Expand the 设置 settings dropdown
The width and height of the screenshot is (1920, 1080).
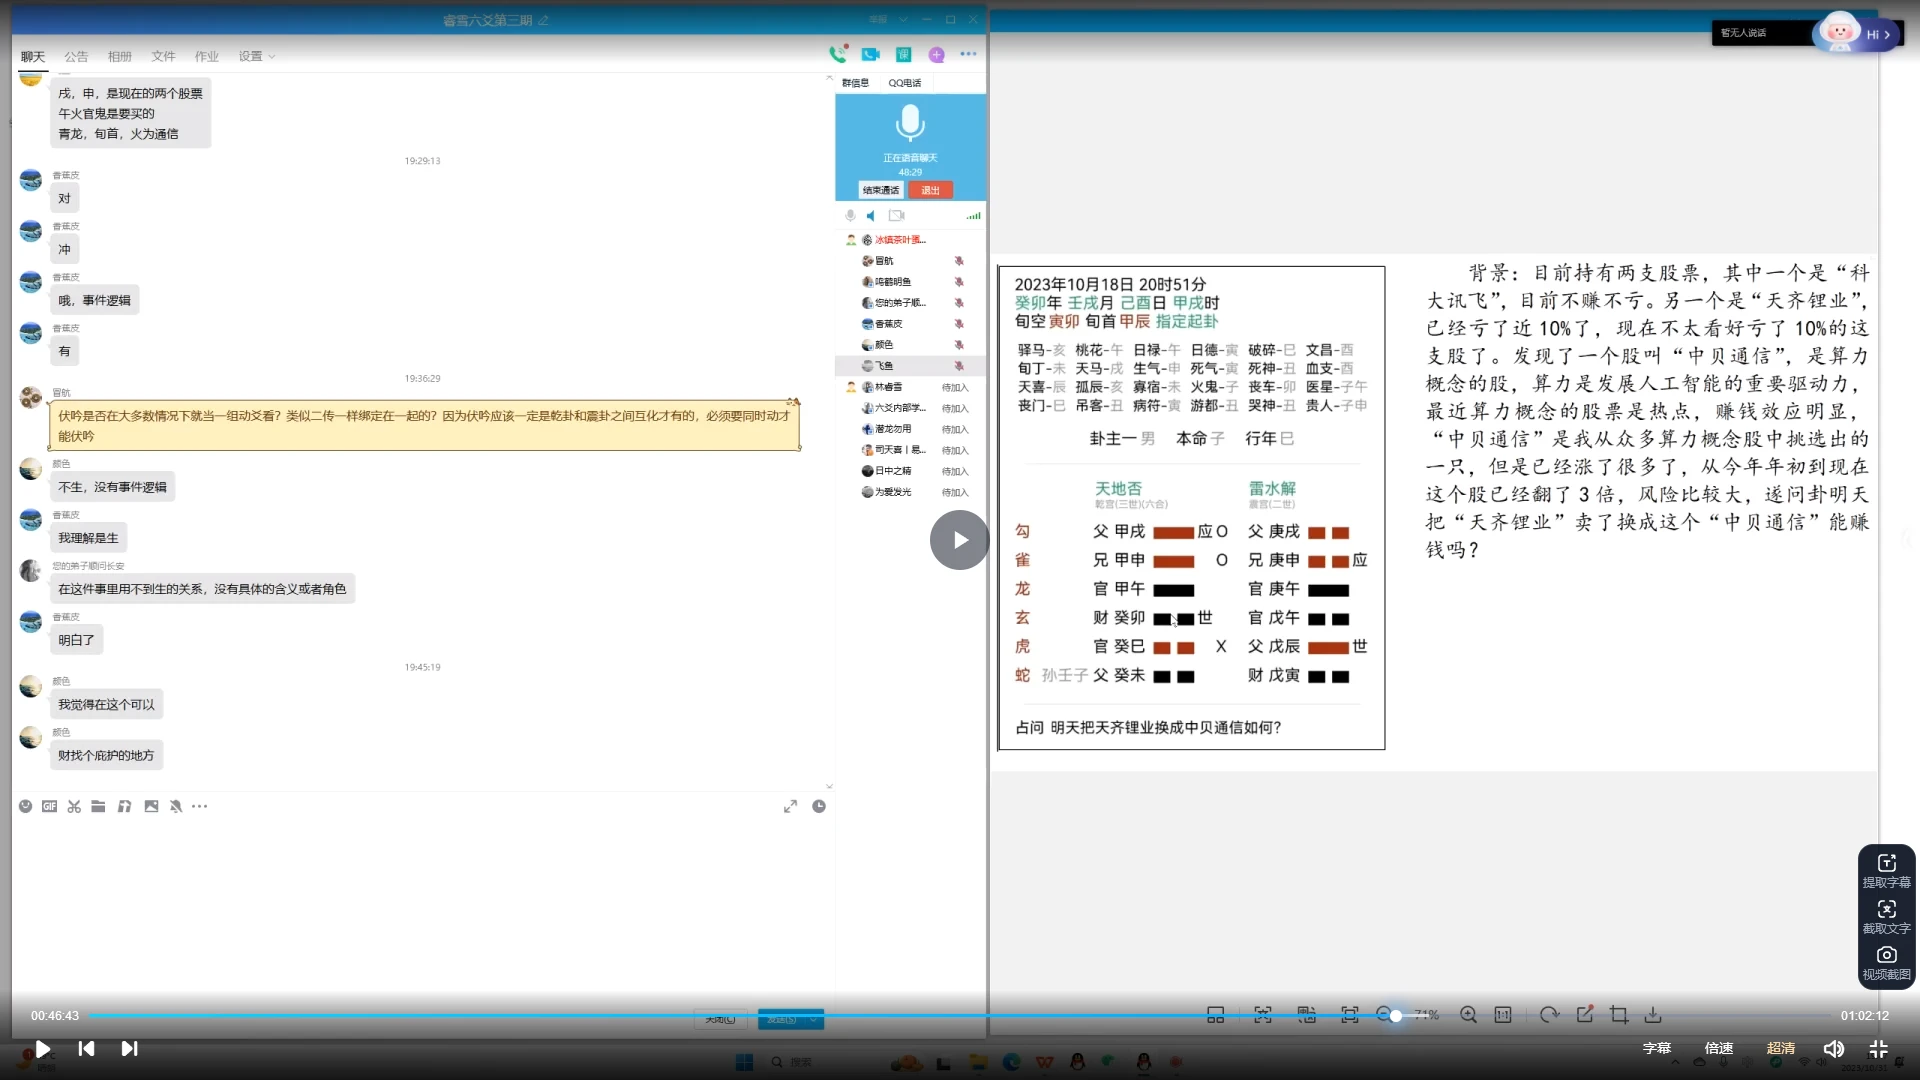[256, 56]
